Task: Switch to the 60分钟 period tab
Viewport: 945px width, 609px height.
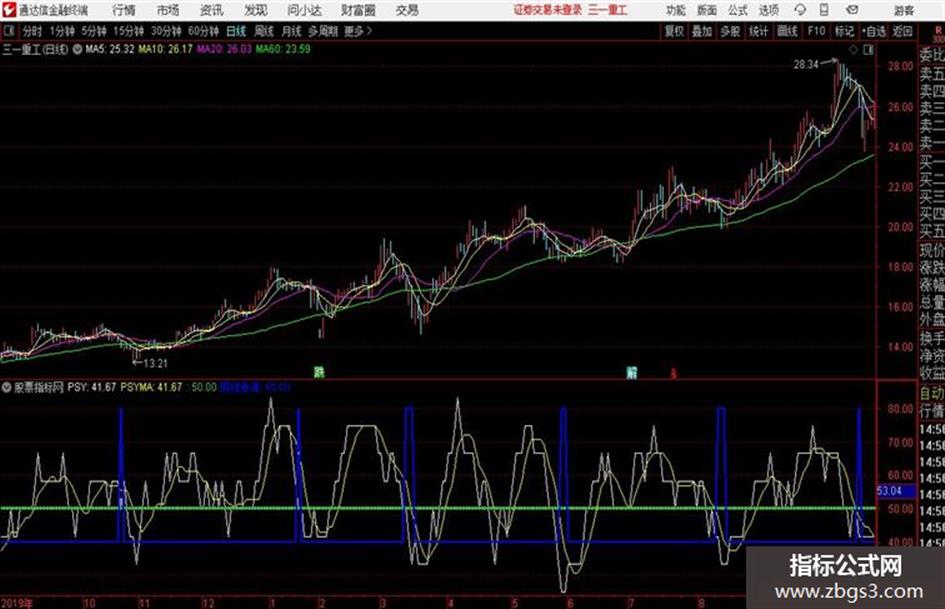Action: tap(203, 31)
